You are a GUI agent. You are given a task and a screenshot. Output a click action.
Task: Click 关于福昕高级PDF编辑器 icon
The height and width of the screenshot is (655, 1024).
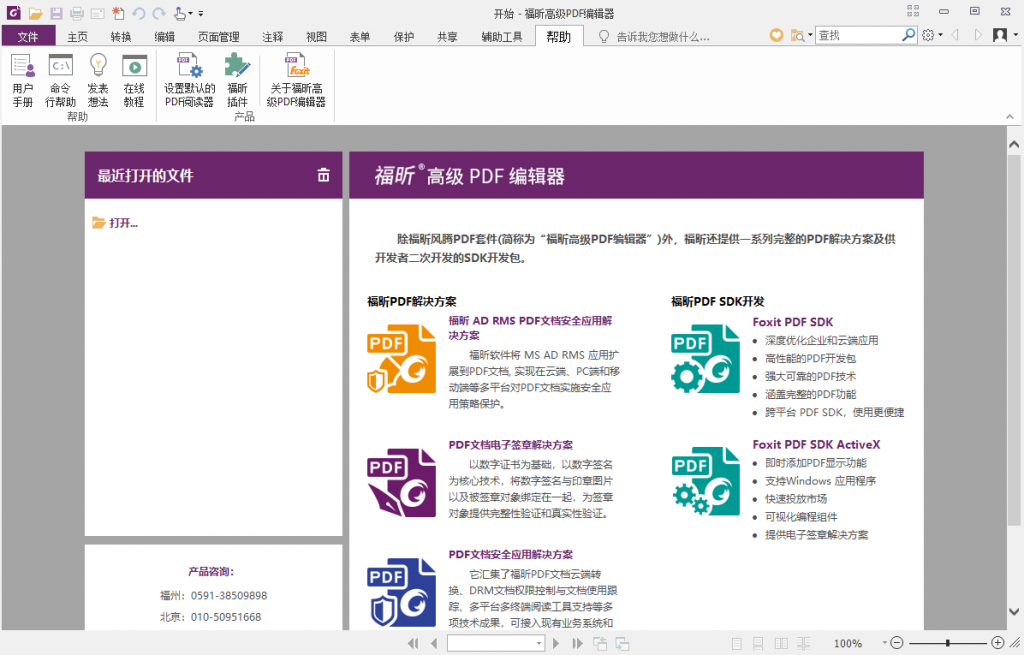[x=296, y=80]
